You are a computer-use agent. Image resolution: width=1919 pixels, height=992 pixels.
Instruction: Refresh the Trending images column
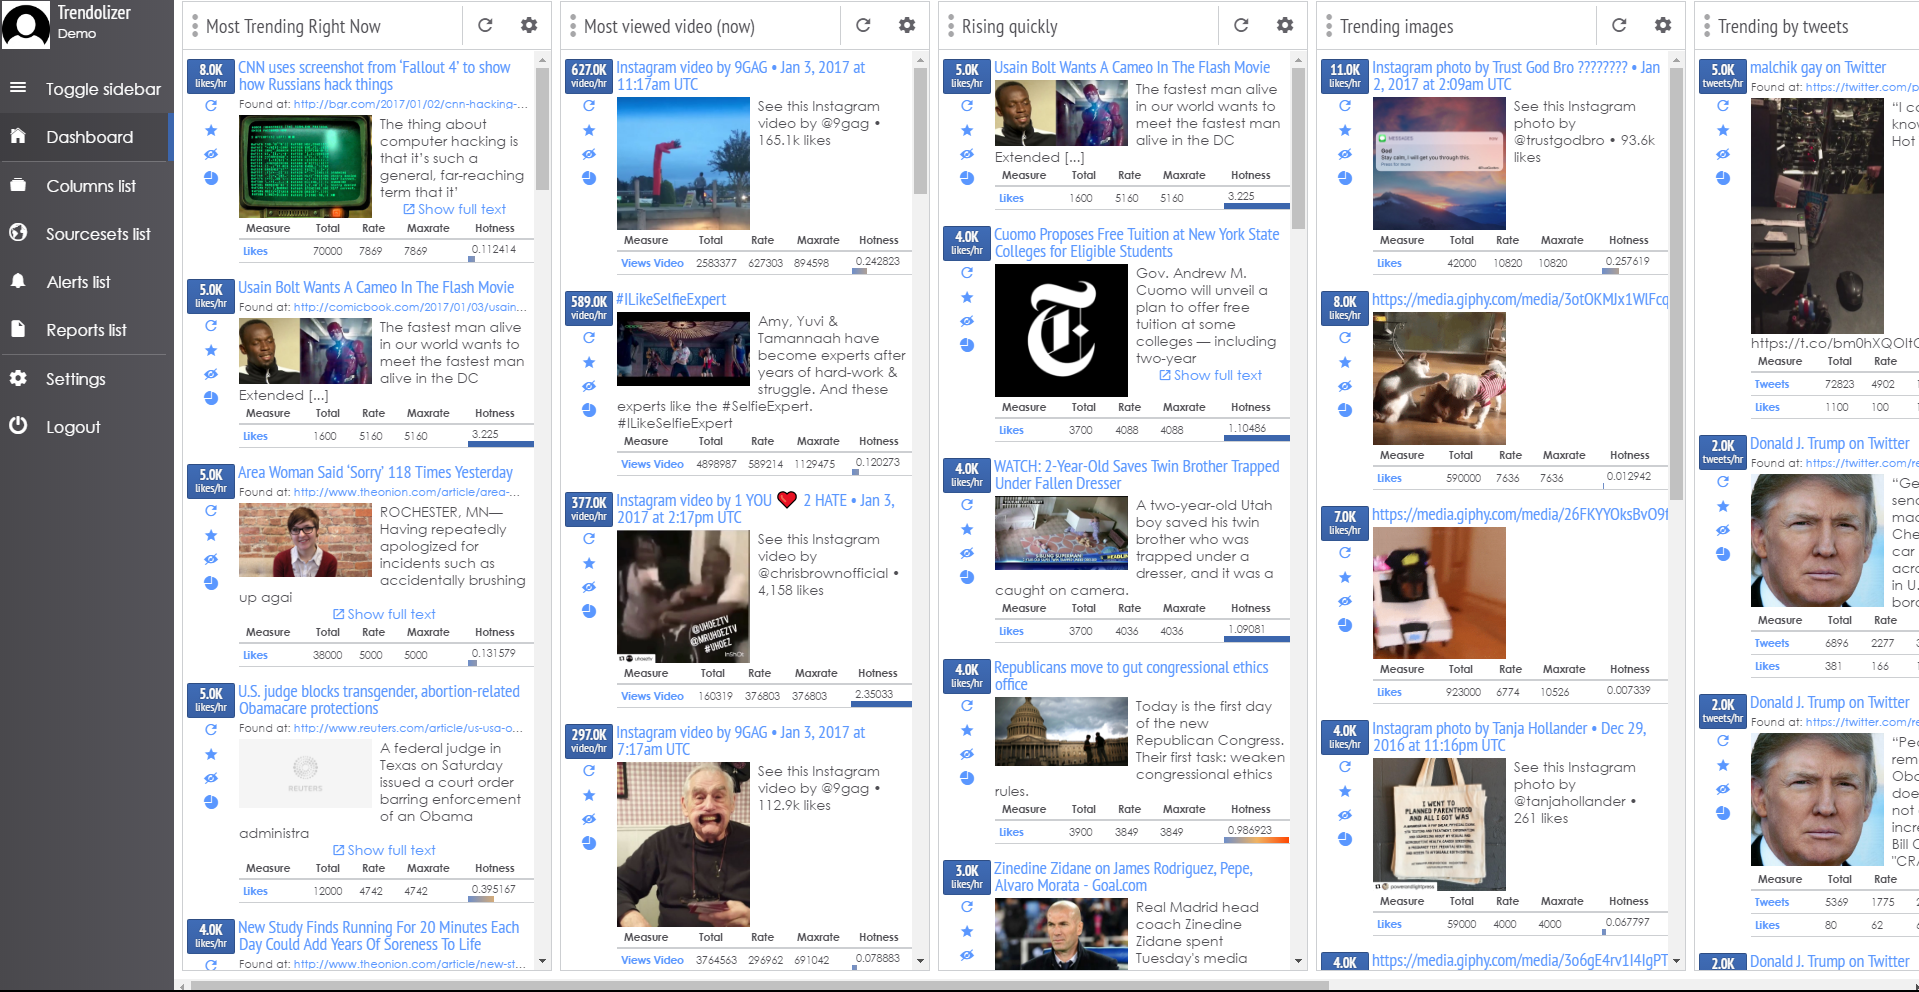pos(1619,25)
